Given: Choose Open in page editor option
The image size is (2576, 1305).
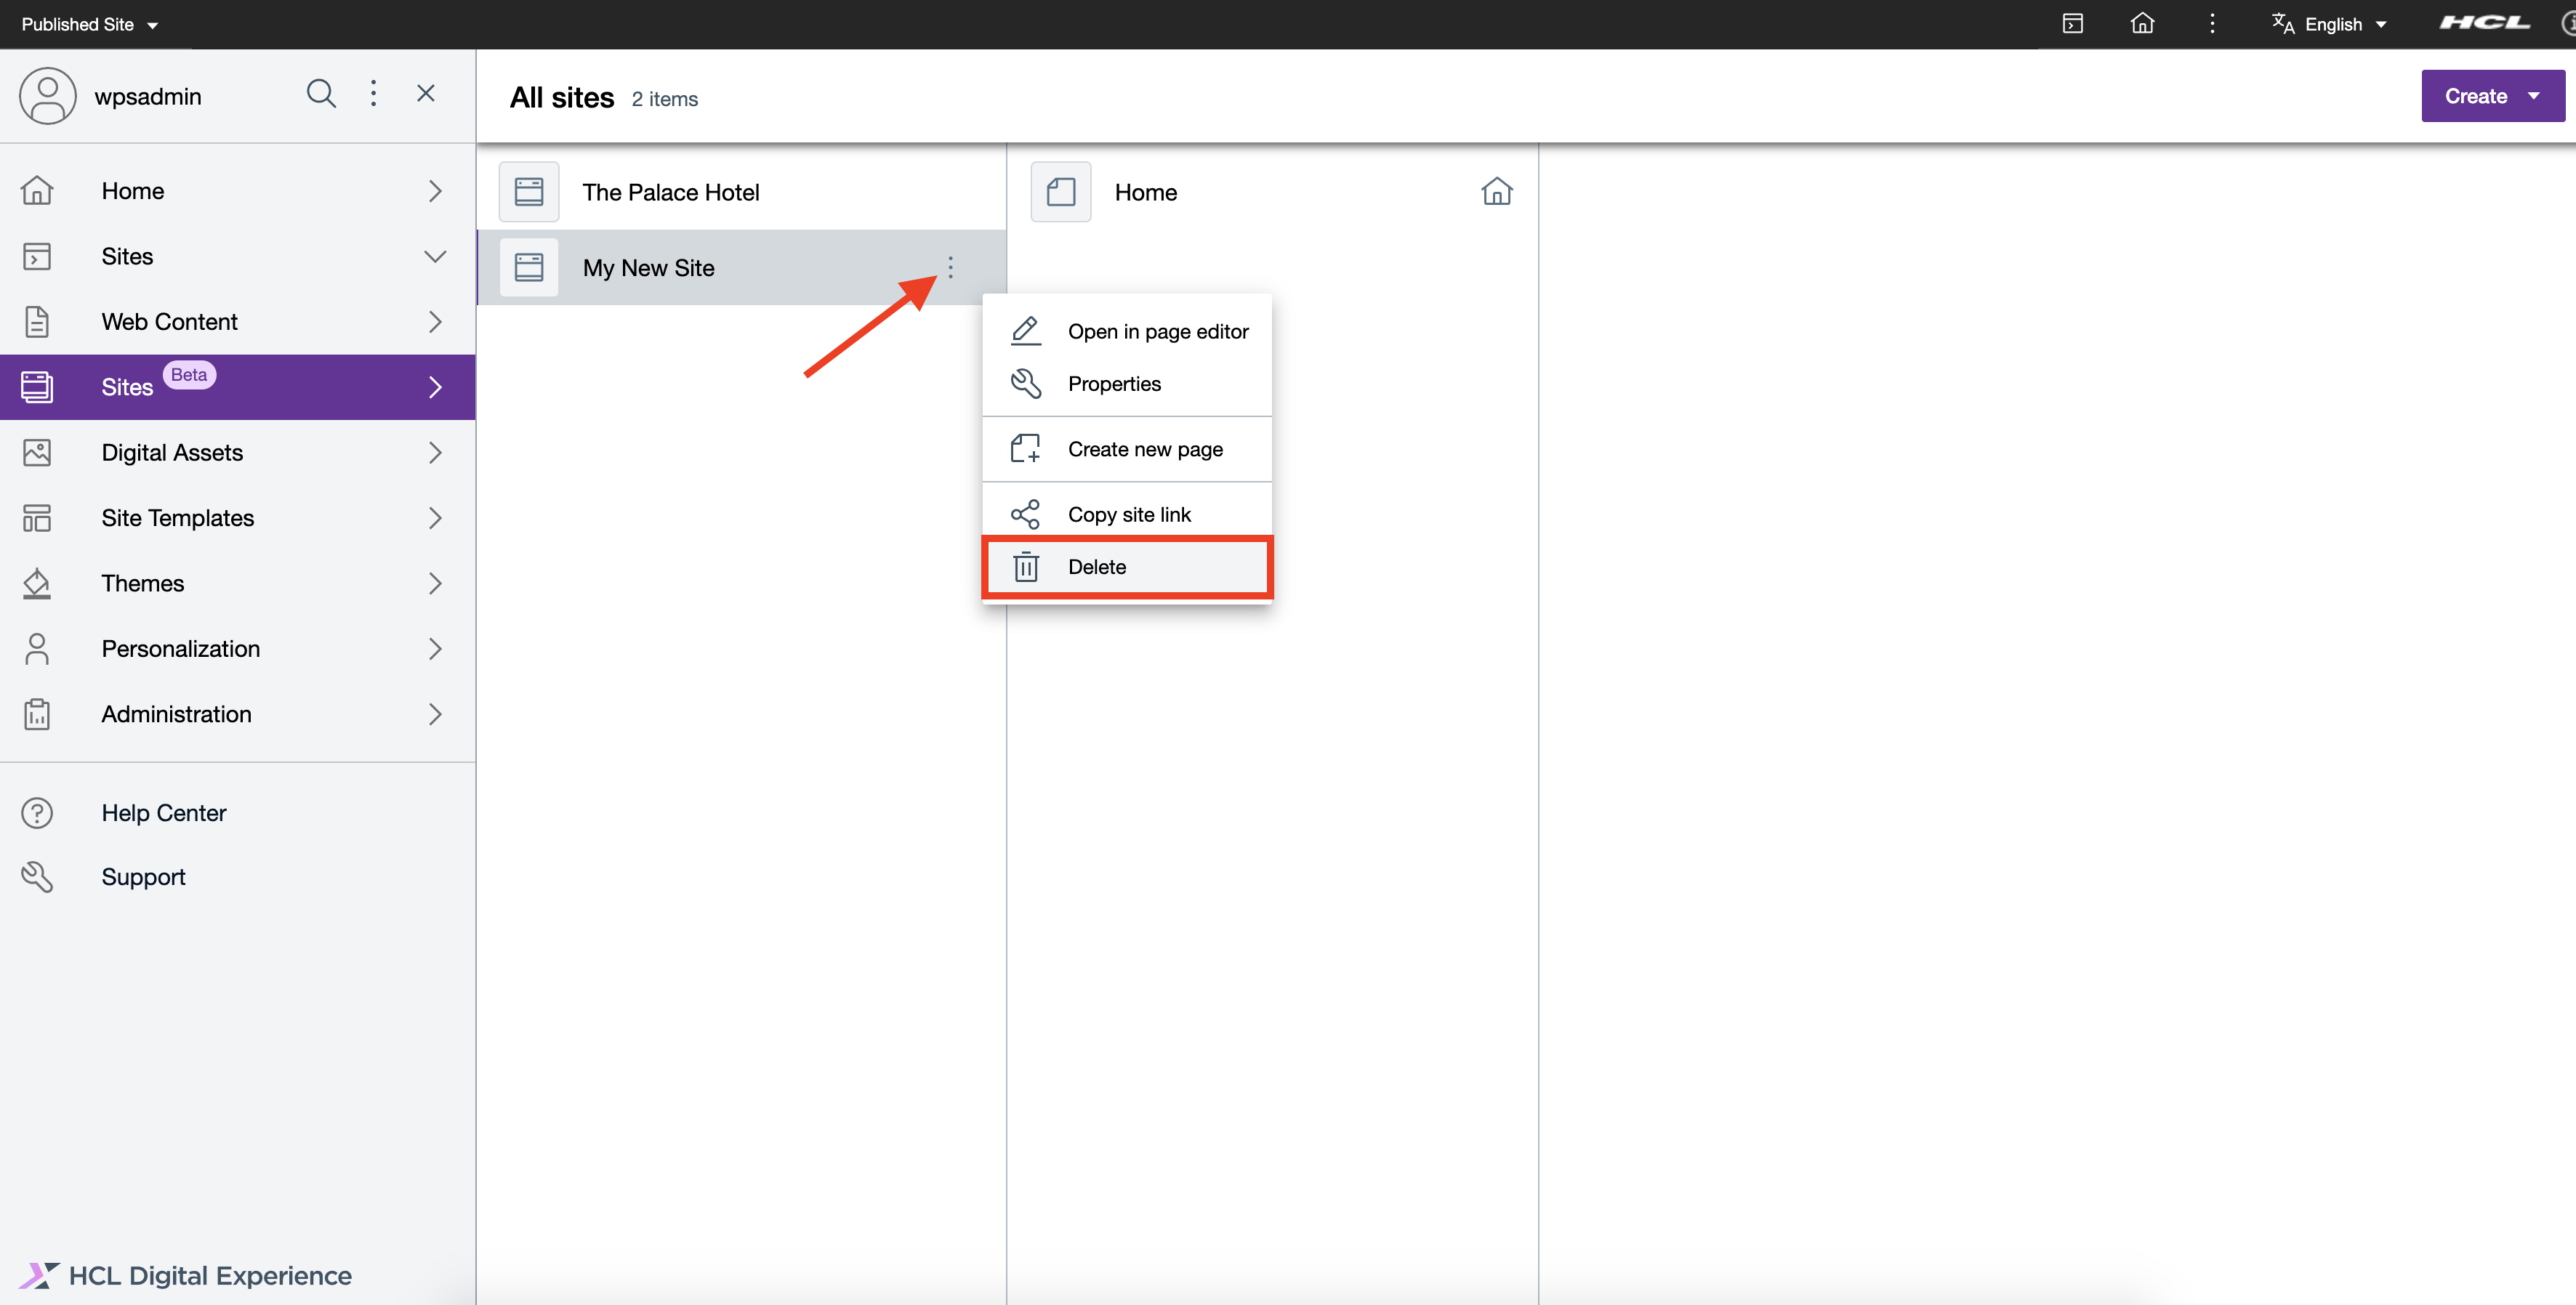Looking at the screenshot, I should [1157, 331].
